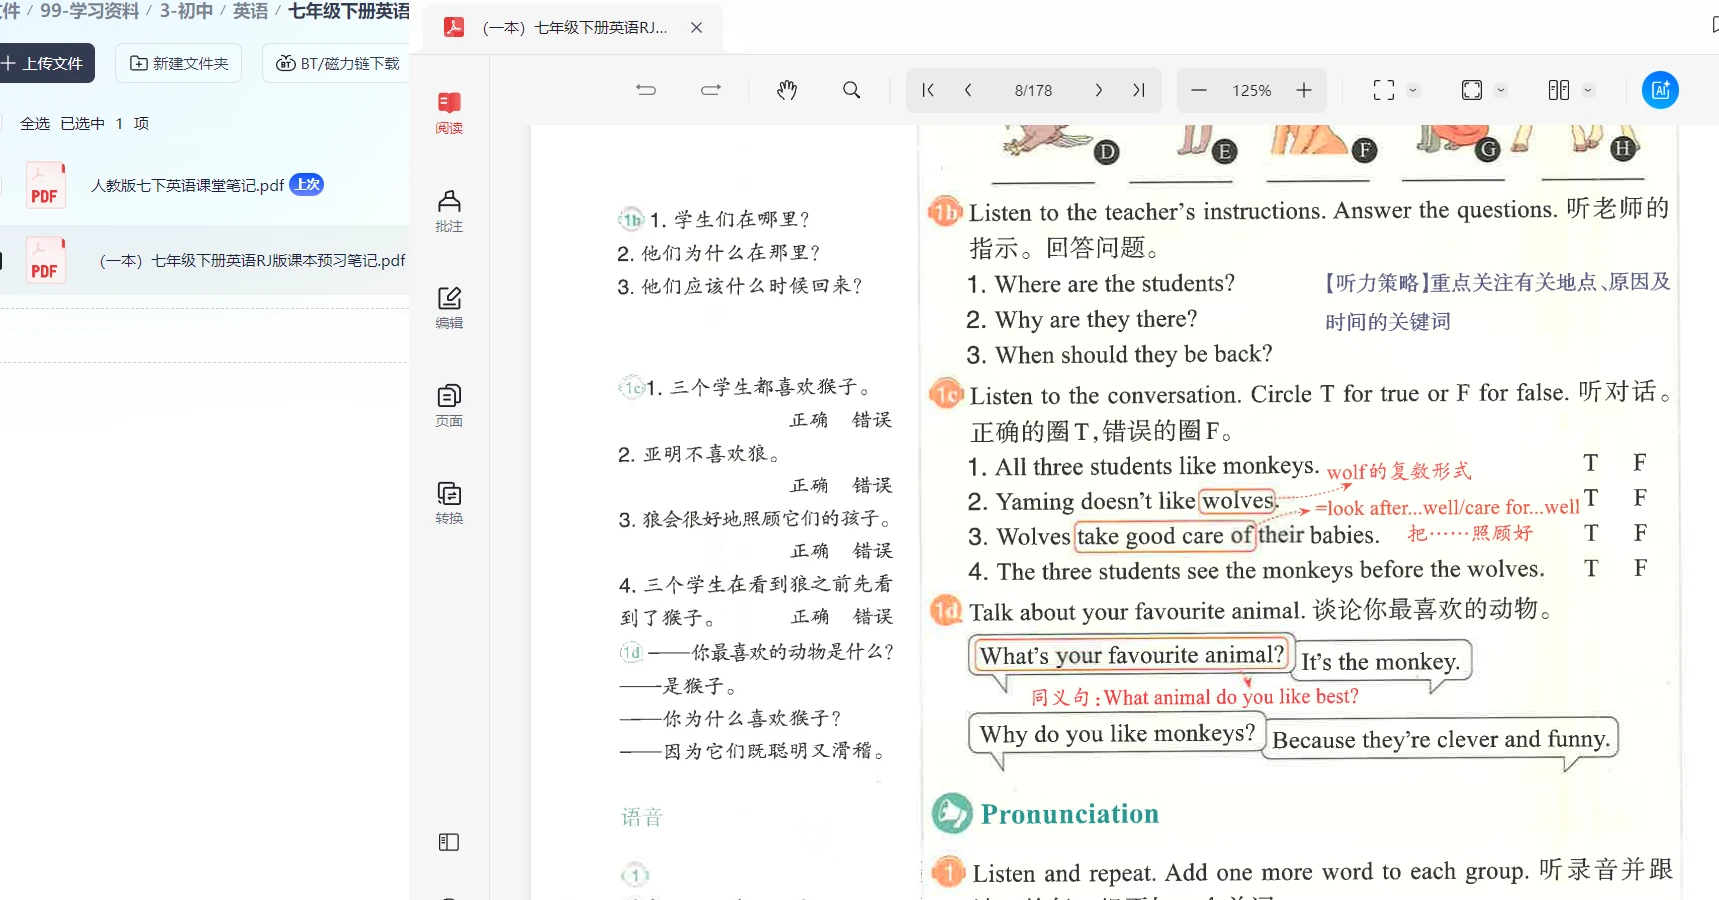Screen dimensions: 1719x900
Task: Toggle 全选 select all files
Action: click(34, 123)
